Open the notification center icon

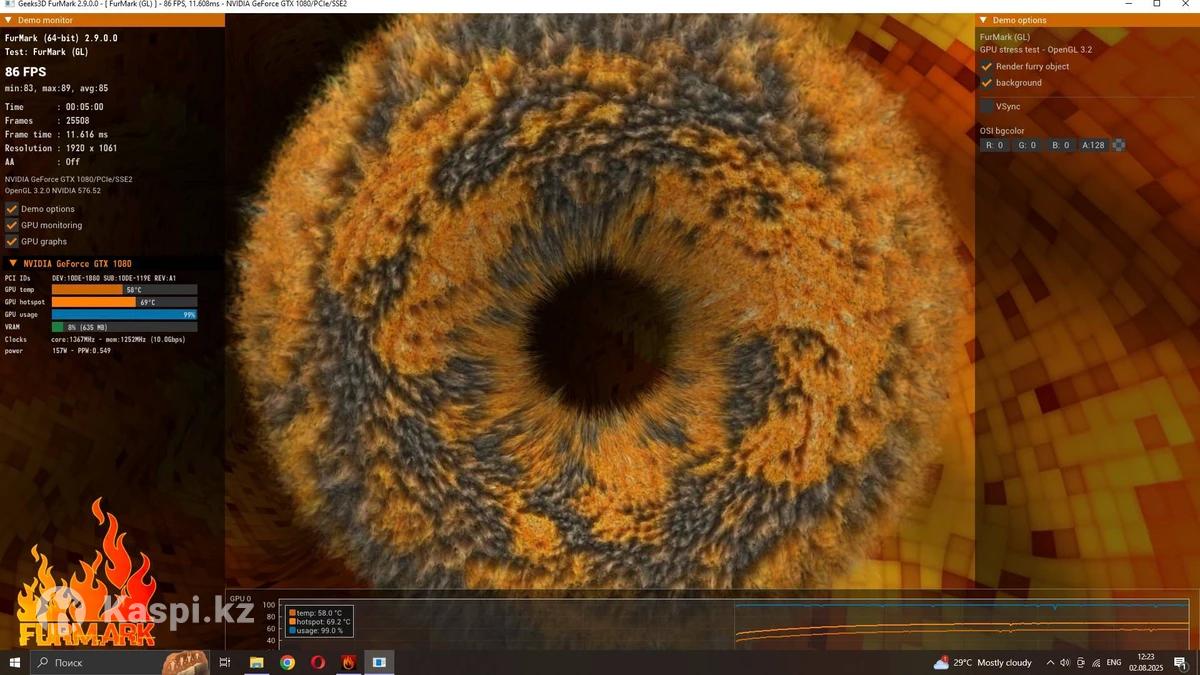pyautogui.click(x=1182, y=662)
